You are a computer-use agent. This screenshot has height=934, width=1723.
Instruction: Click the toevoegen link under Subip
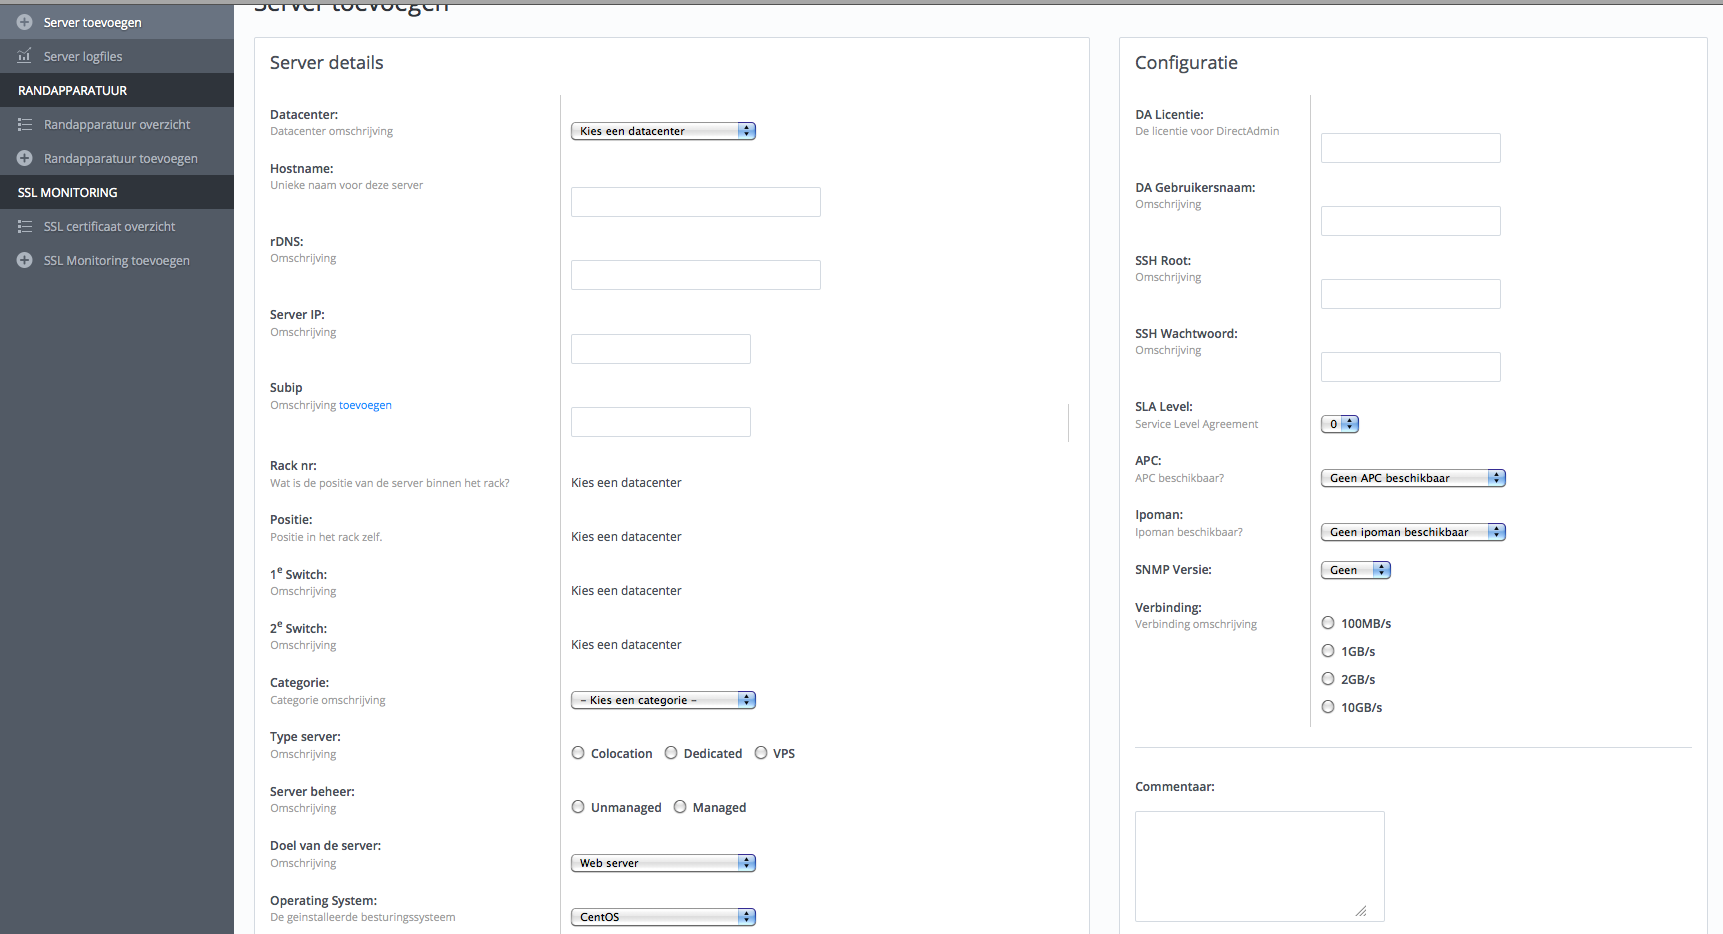click(365, 405)
